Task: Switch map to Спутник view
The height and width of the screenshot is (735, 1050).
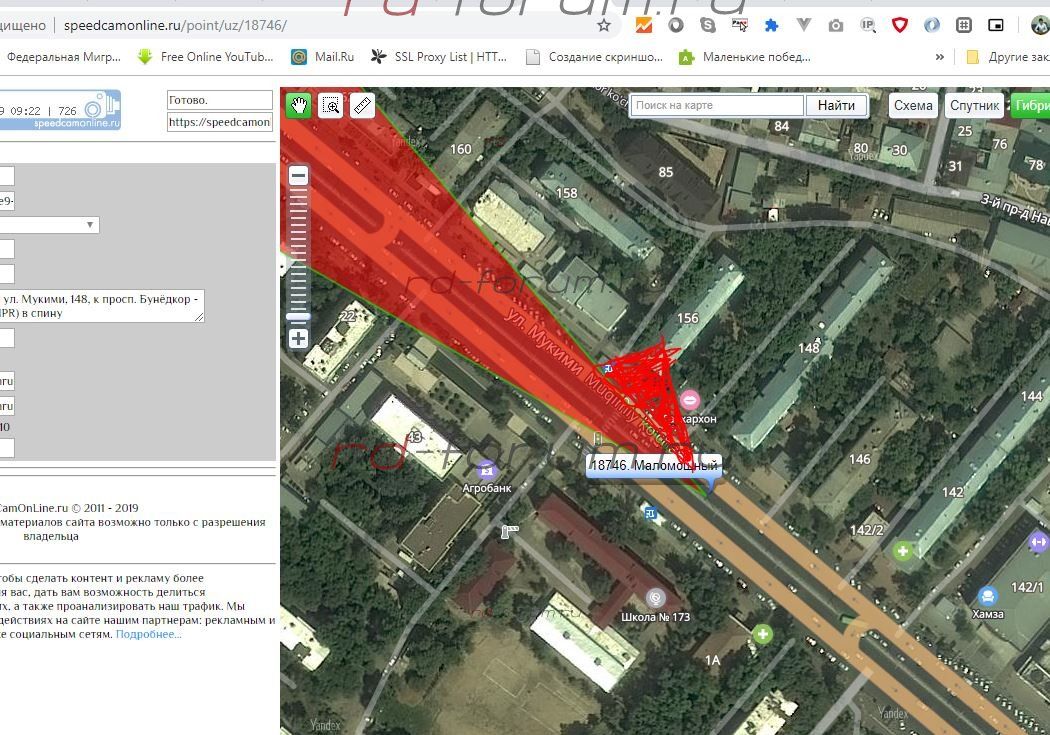Action: coord(974,105)
